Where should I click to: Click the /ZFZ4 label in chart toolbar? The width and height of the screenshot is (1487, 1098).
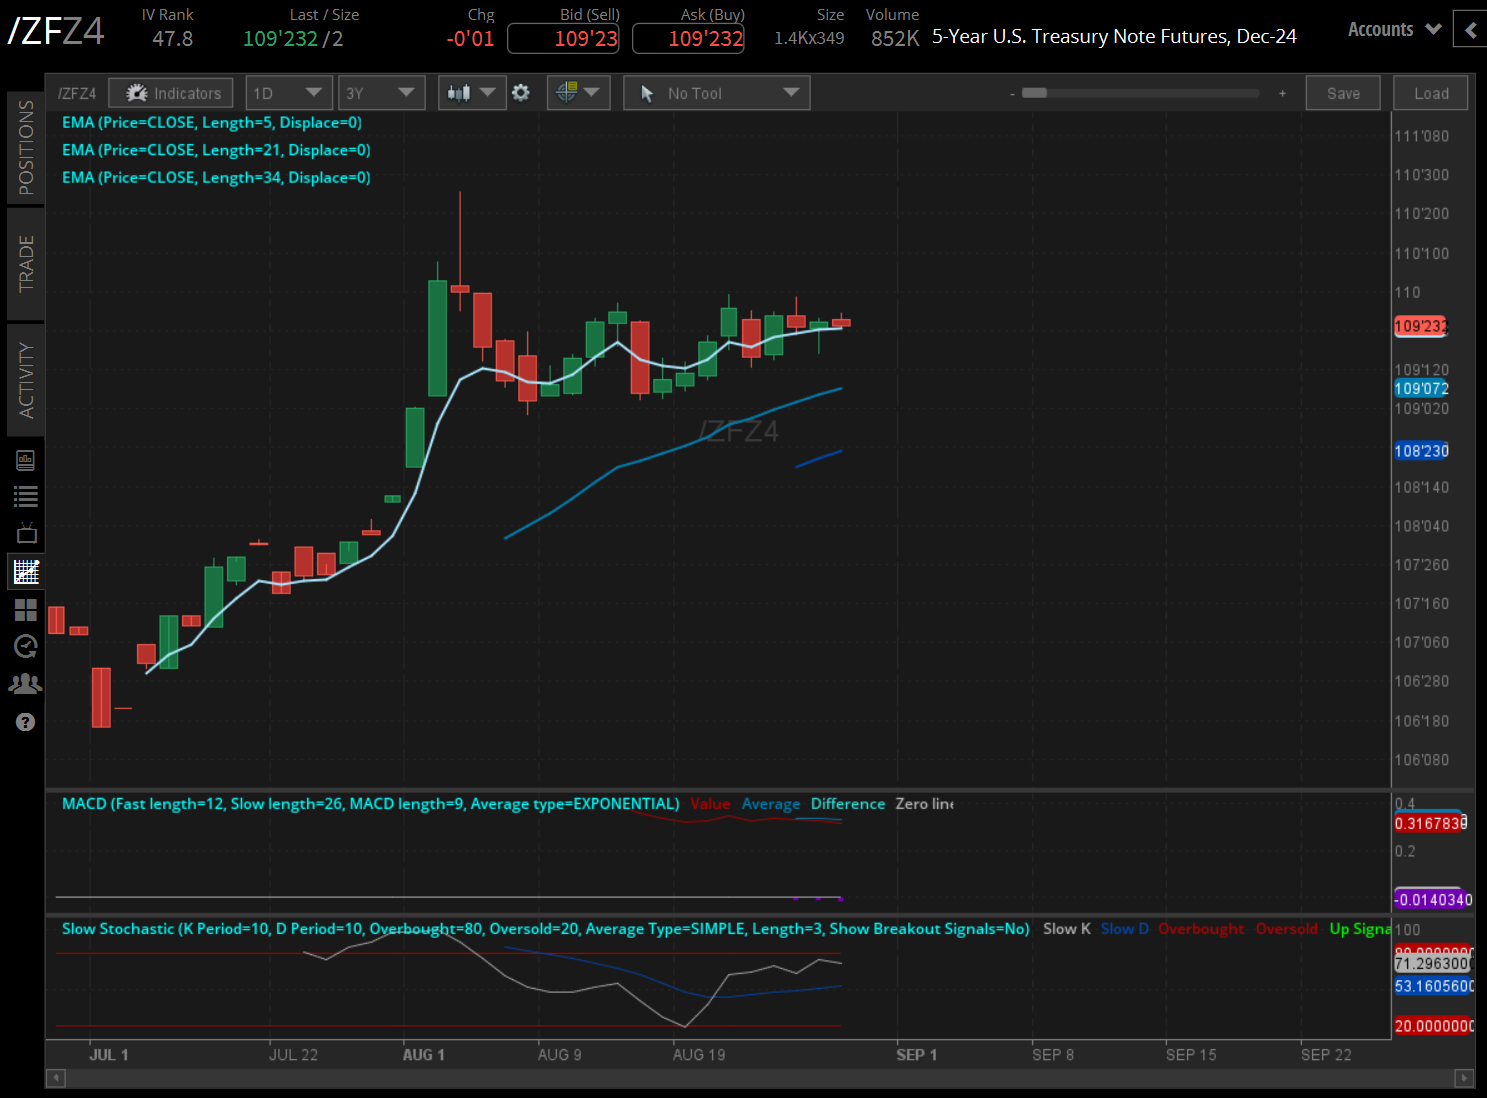coord(77,93)
